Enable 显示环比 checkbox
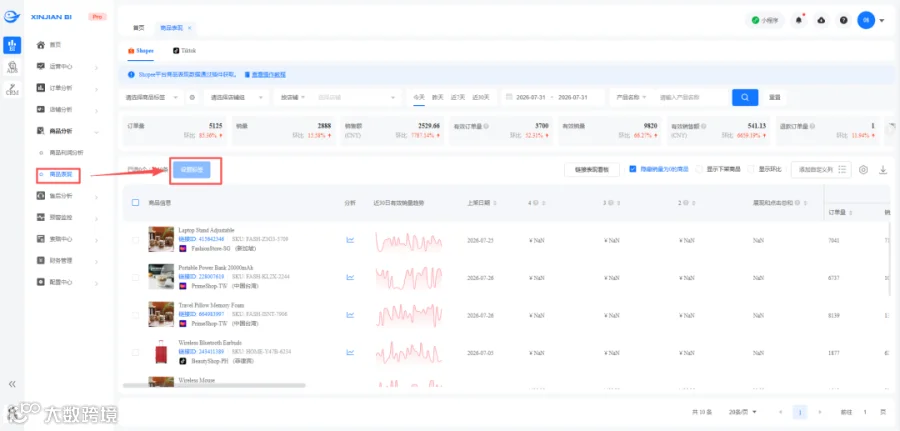The height and width of the screenshot is (431, 900). pyautogui.click(x=751, y=169)
